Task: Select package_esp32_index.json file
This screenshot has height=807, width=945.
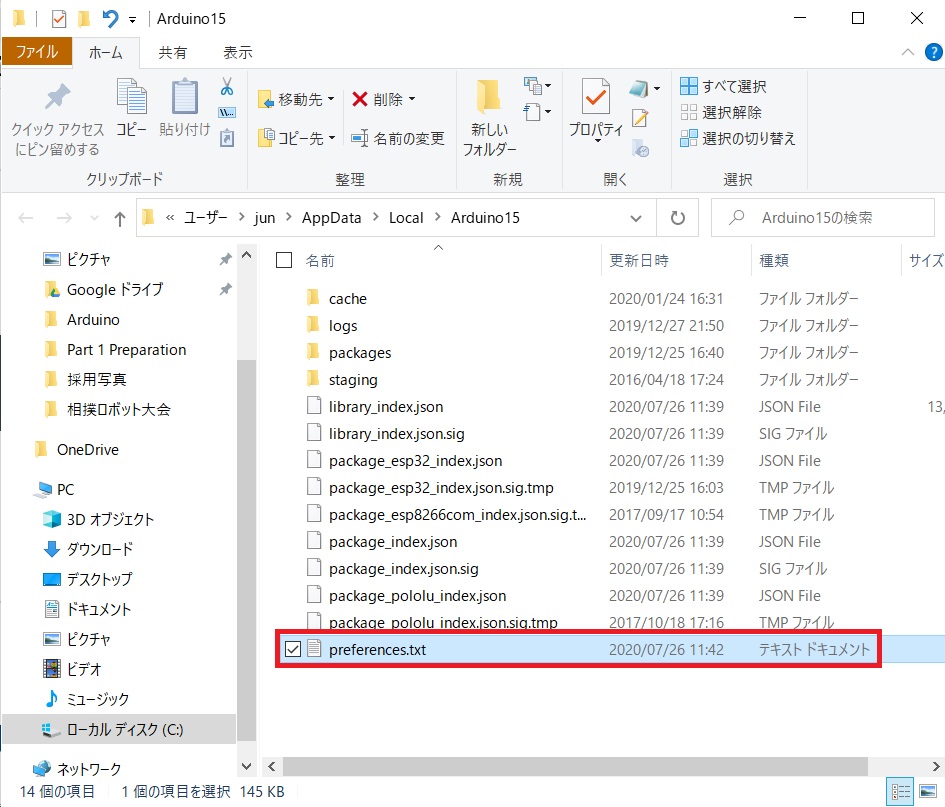Action: click(x=415, y=460)
